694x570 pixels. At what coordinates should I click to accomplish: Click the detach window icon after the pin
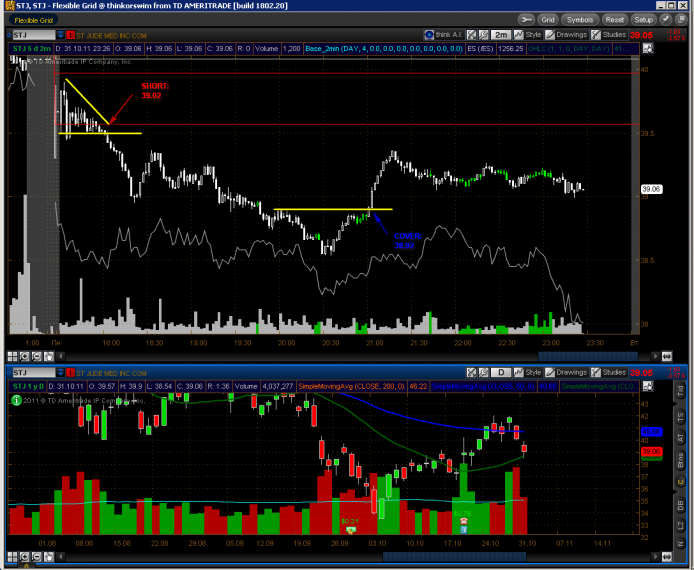[x=679, y=20]
